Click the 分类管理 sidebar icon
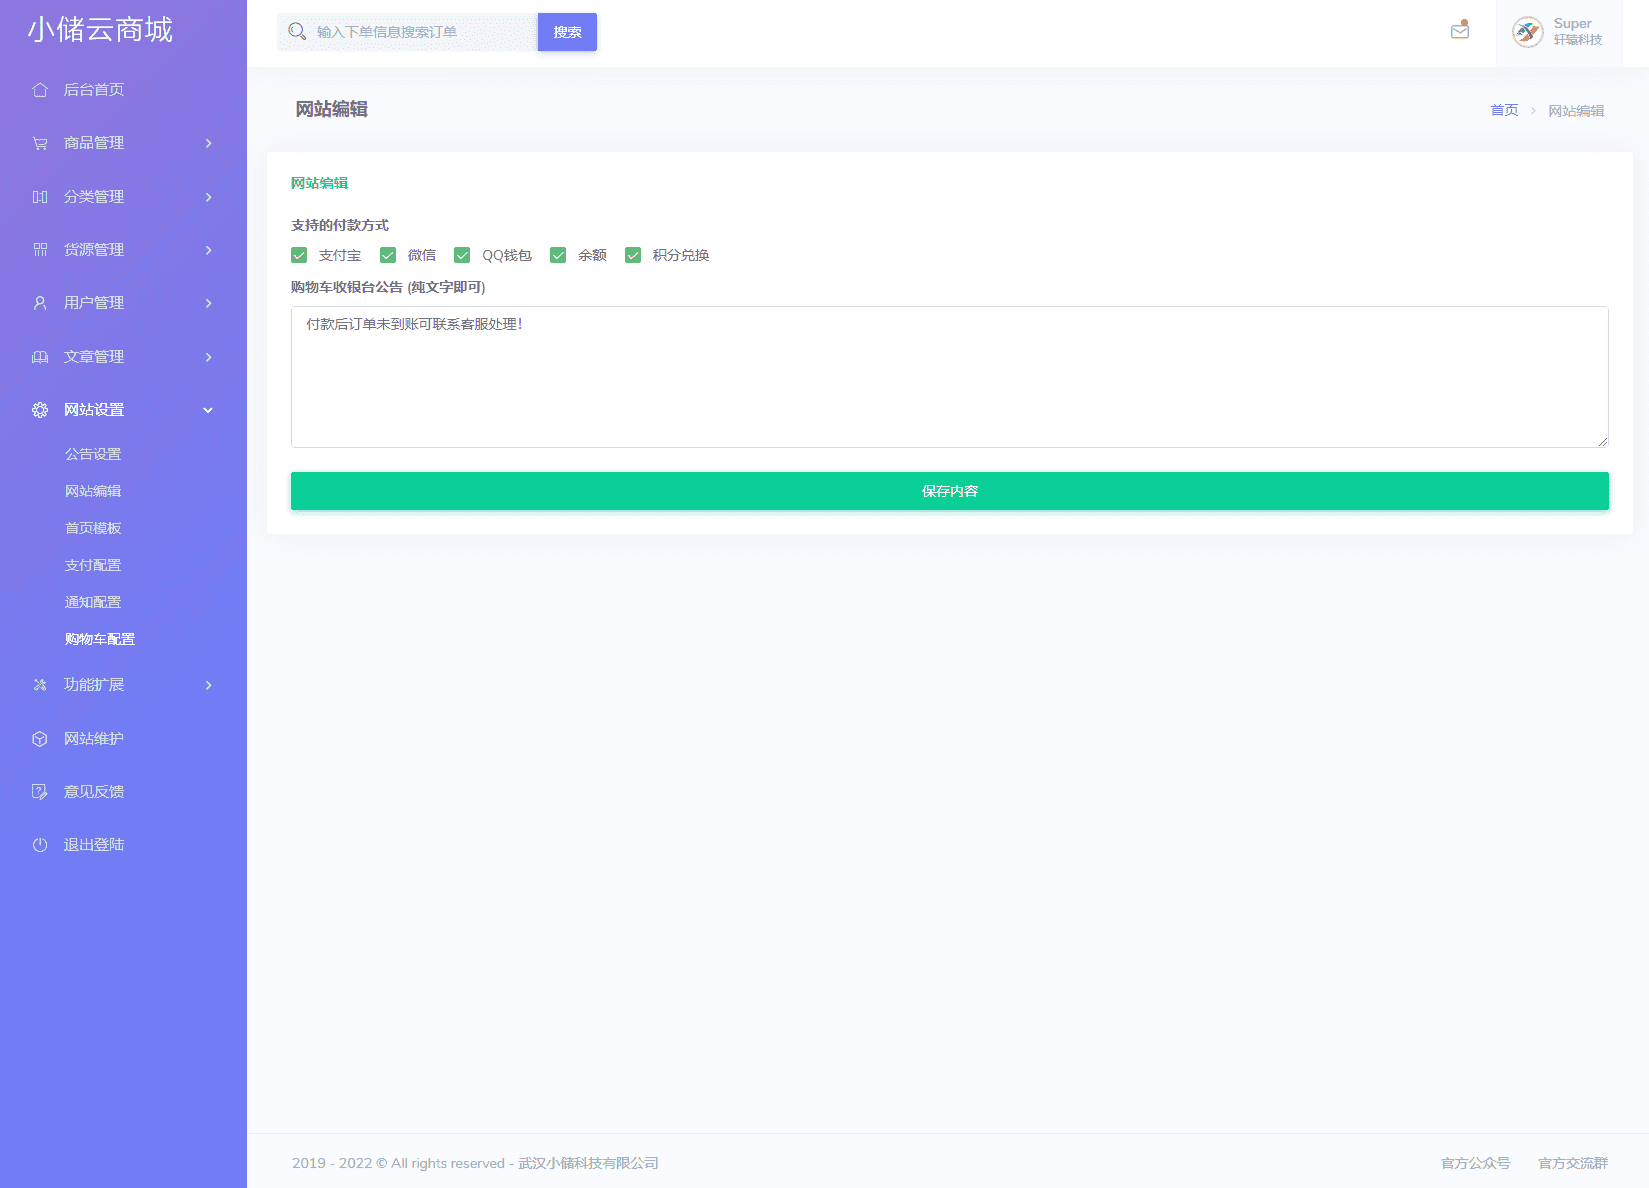1649x1188 pixels. (40, 197)
